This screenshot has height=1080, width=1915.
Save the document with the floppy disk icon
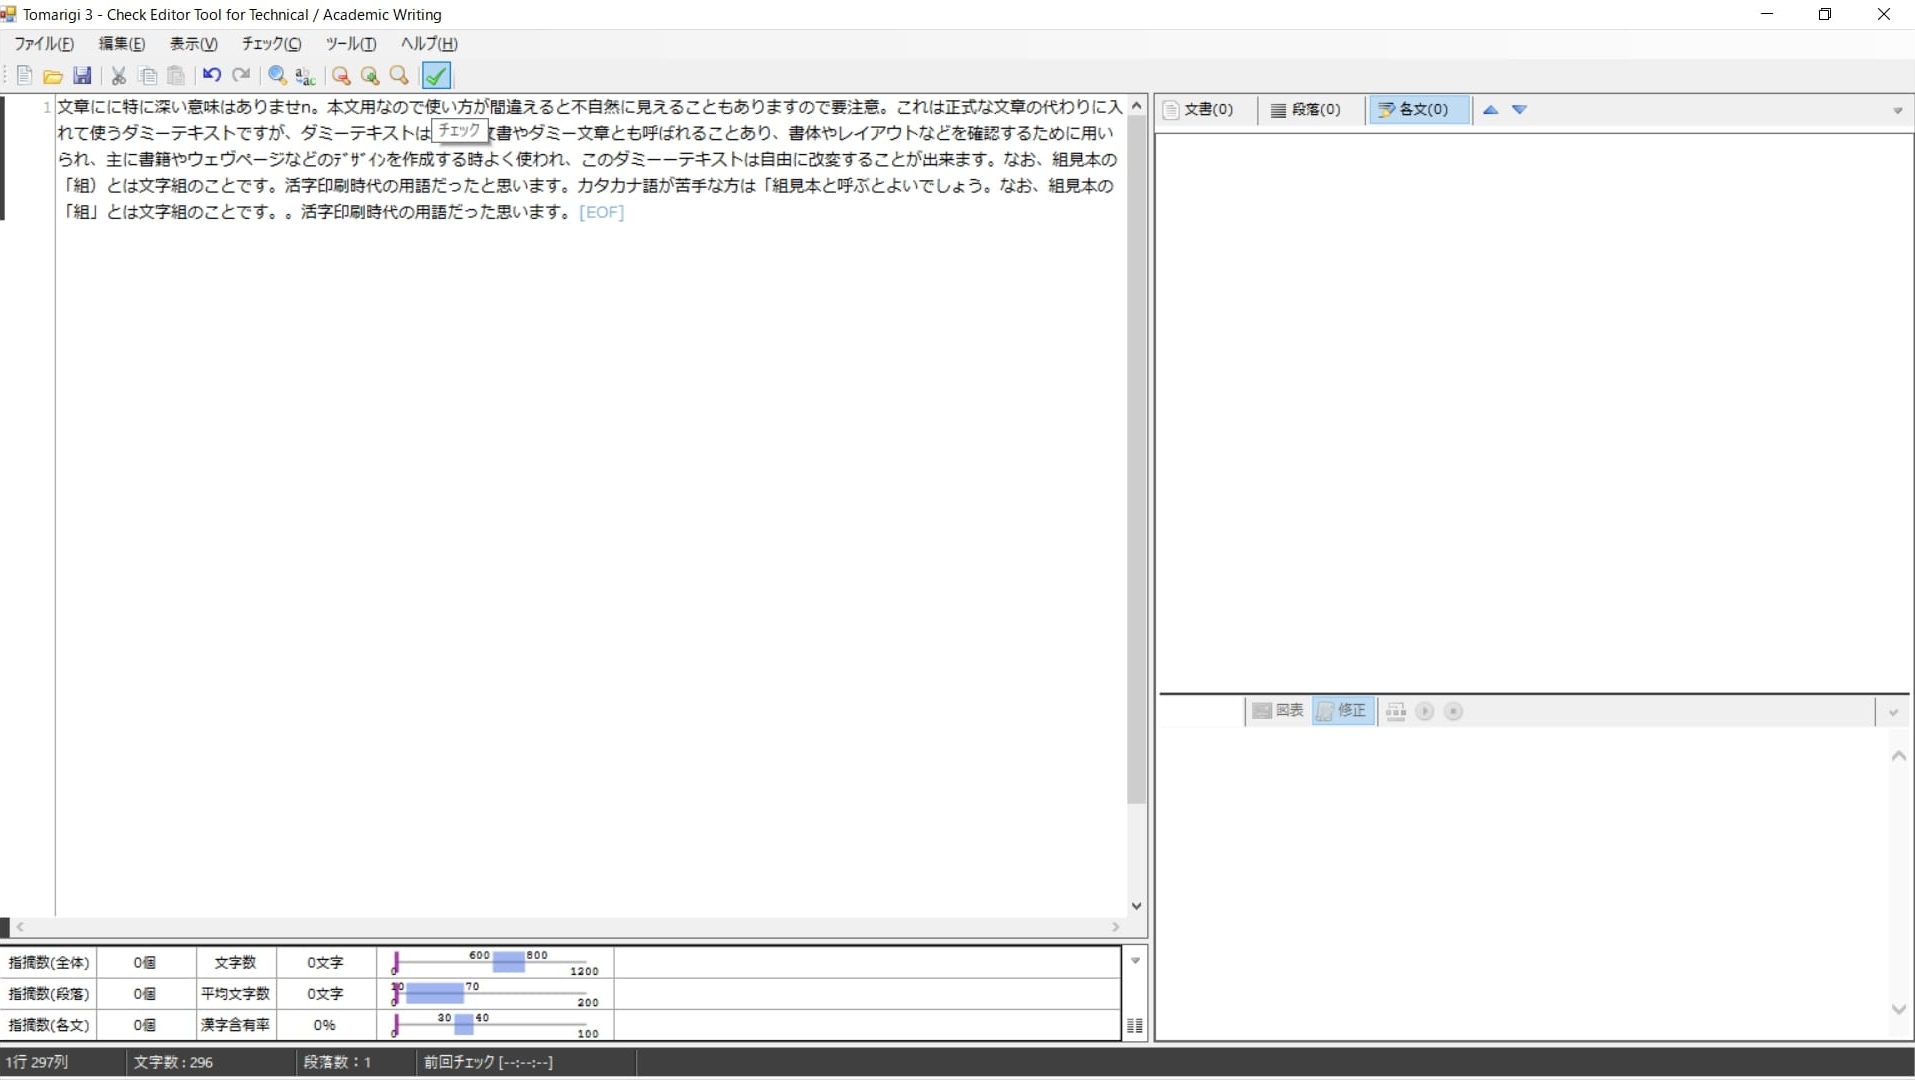(x=82, y=75)
